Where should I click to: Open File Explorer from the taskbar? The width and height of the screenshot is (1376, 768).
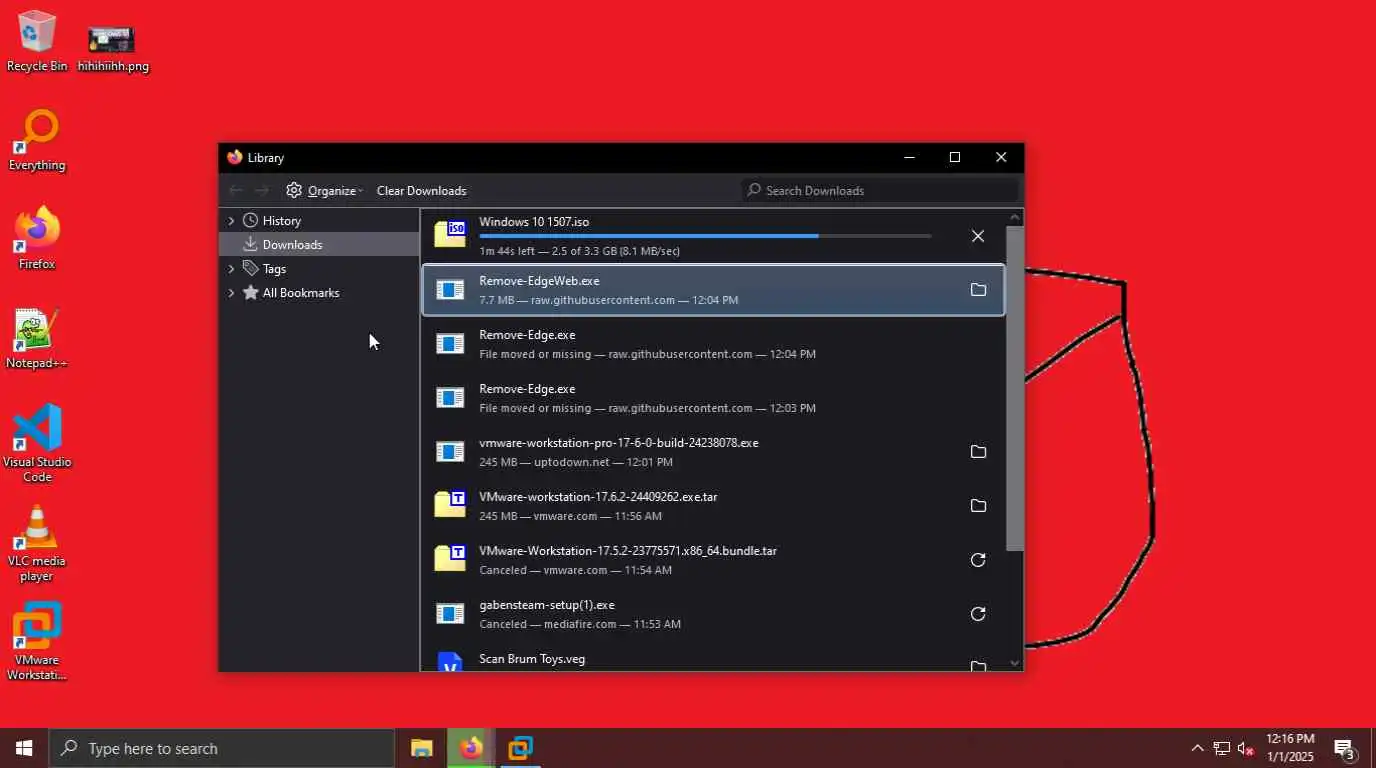(422, 748)
